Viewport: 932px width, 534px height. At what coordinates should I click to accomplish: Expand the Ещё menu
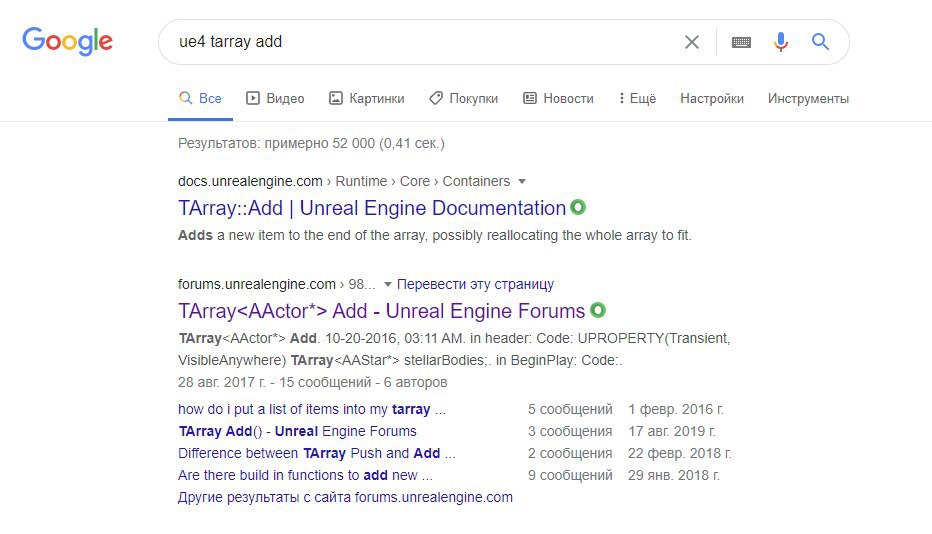click(x=637, y=99)
